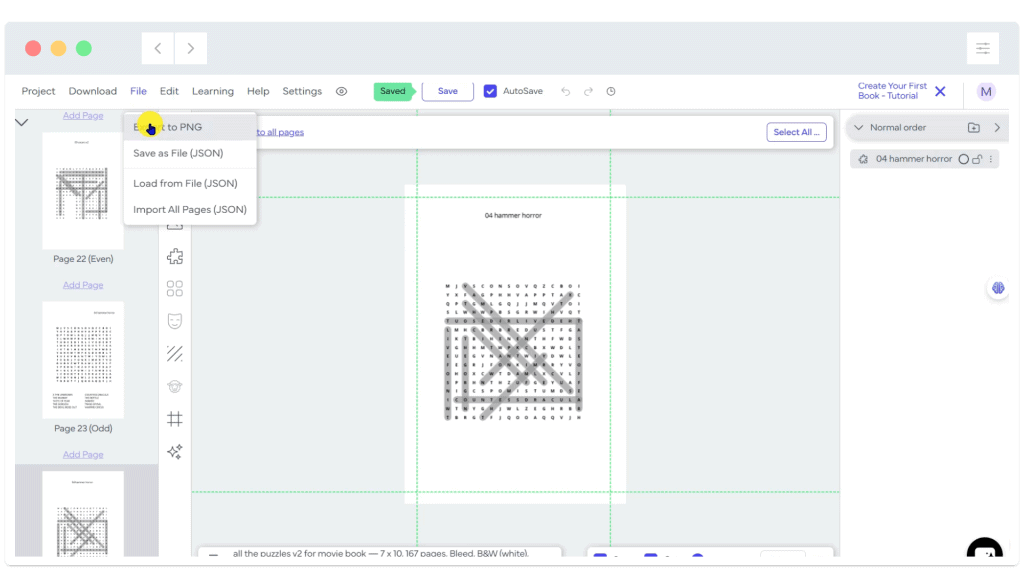1024x587 pixels.
Task: Open more options for 04 hammer horror layer
Action: 991,159
